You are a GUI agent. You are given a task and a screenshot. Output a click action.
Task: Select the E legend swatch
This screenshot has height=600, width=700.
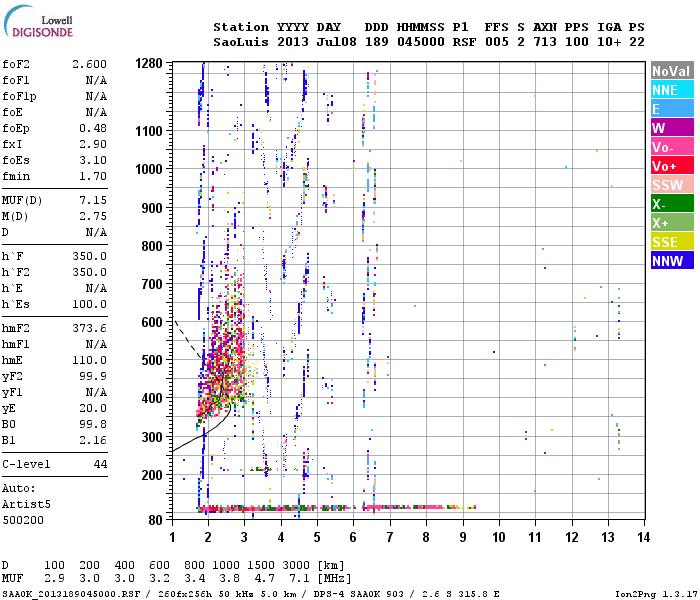(x=672, y=108)
